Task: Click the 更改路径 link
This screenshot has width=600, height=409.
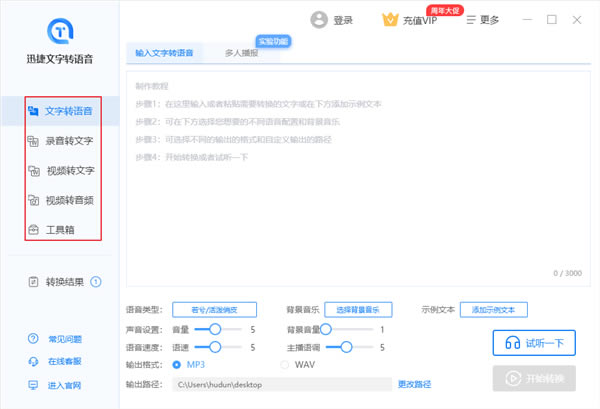Action: (414, 384)
